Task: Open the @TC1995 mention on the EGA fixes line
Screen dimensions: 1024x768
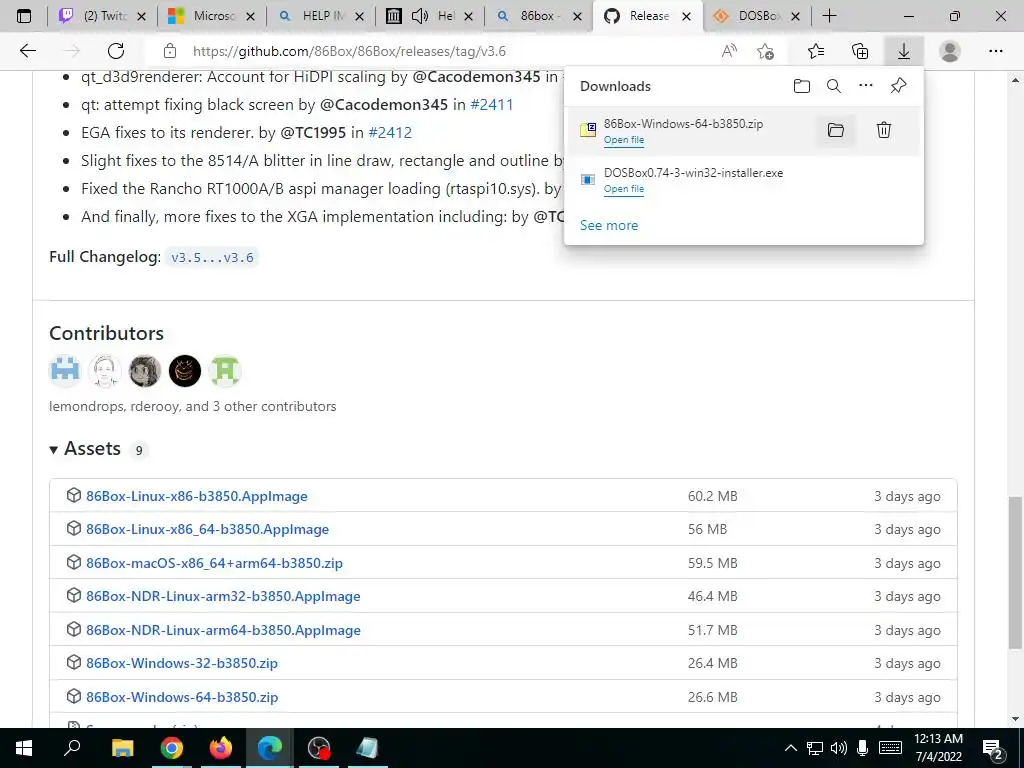Action: [x=313, y=133]
